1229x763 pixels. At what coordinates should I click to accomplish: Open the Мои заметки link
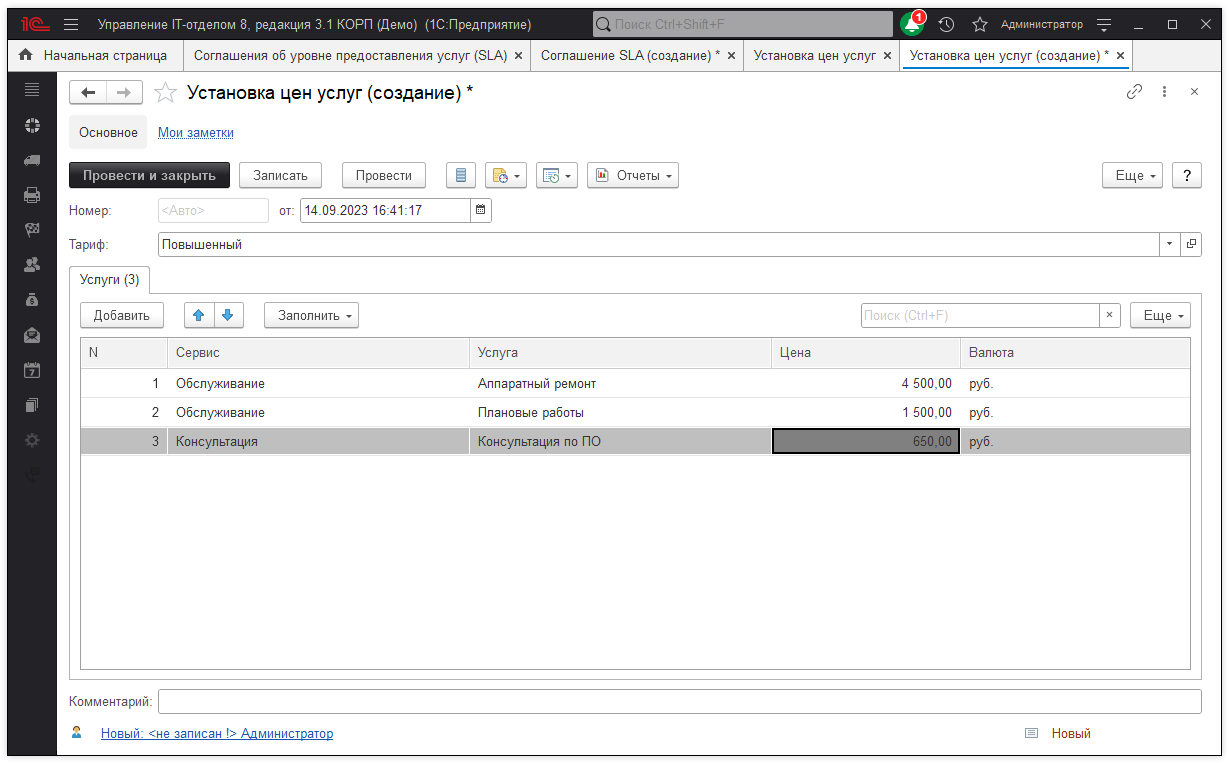196,132
